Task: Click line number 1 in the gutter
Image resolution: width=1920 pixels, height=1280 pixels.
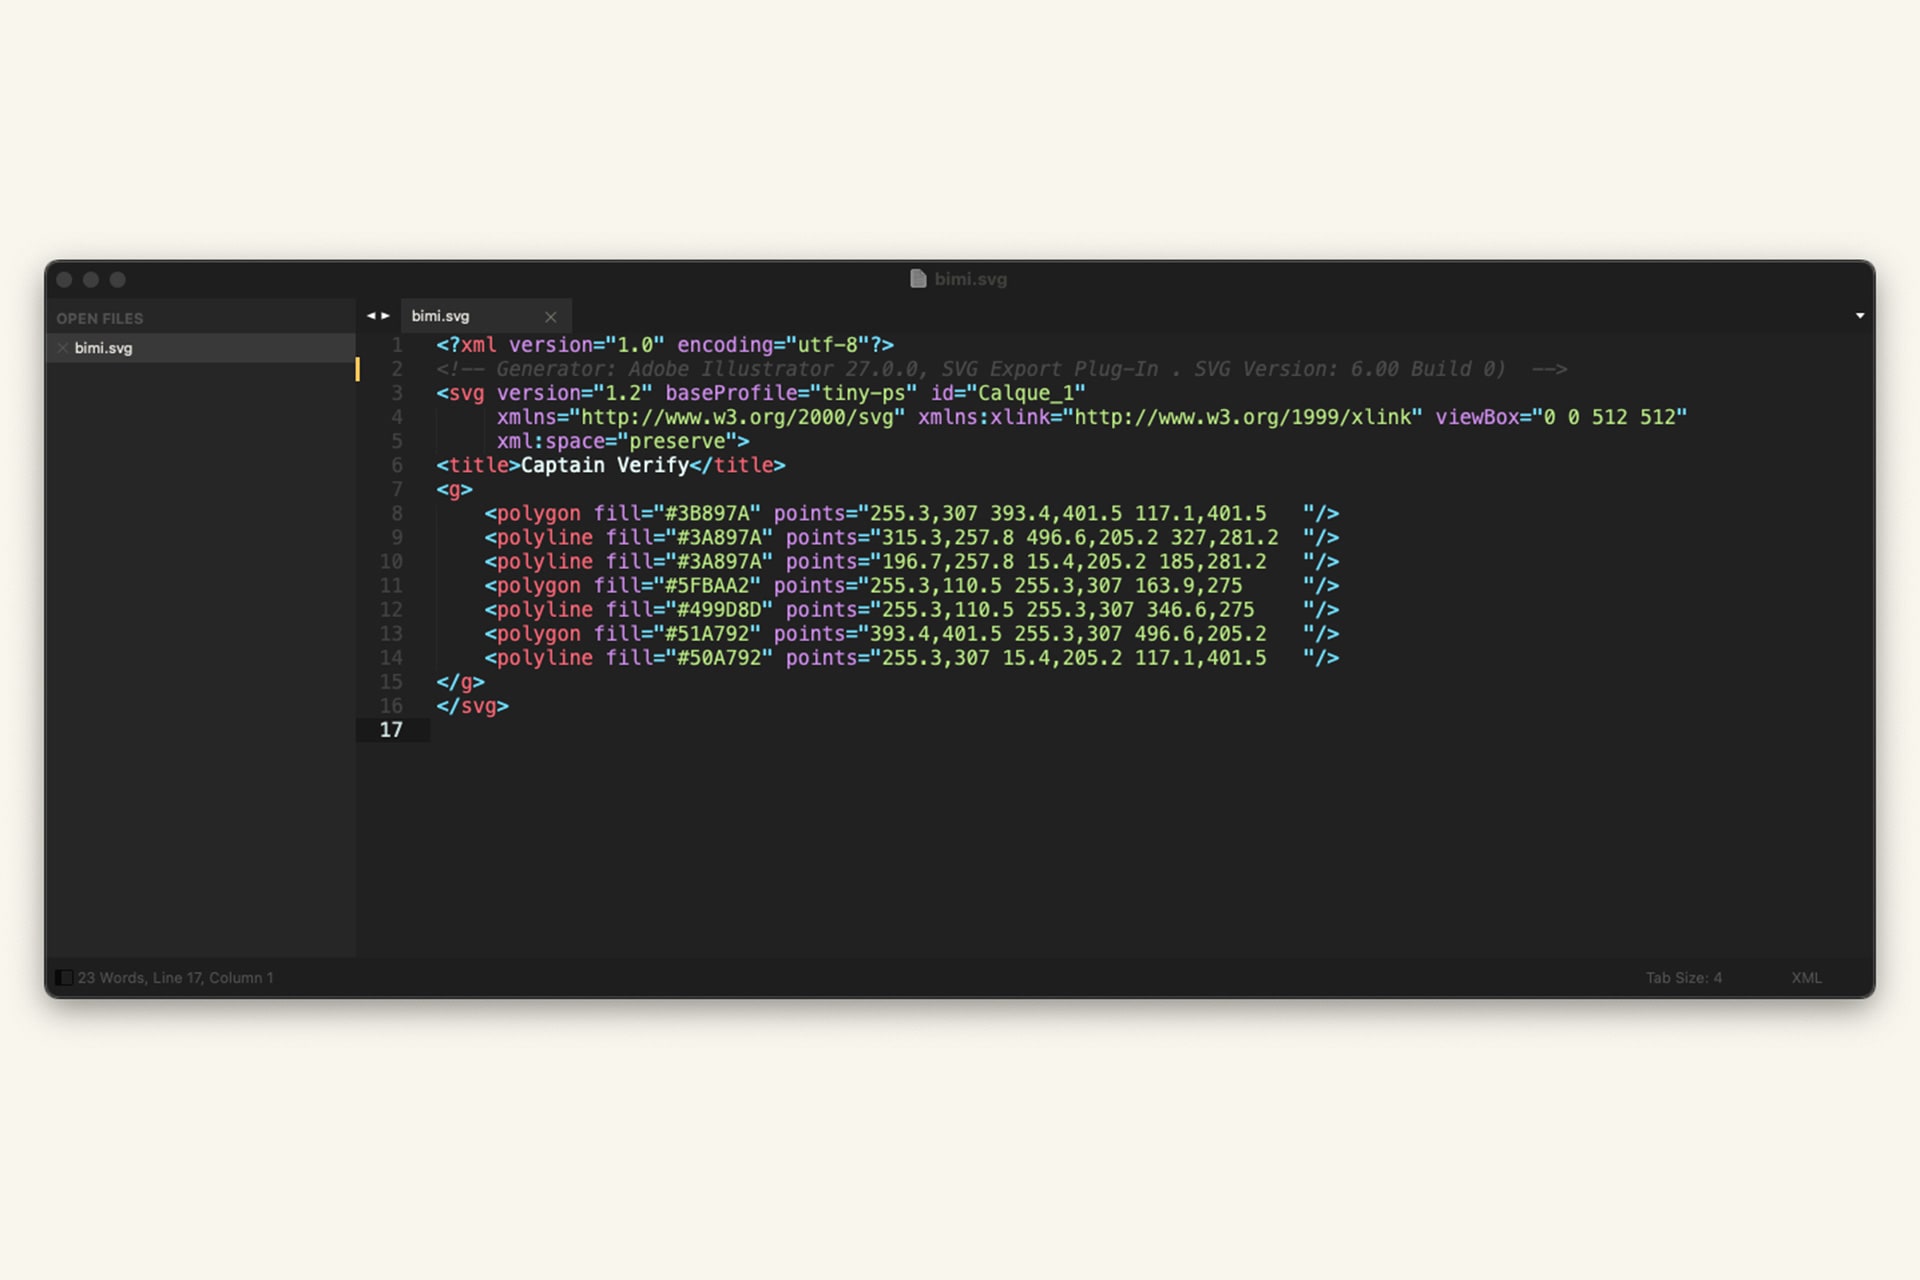Action: (x=397, y=345)
